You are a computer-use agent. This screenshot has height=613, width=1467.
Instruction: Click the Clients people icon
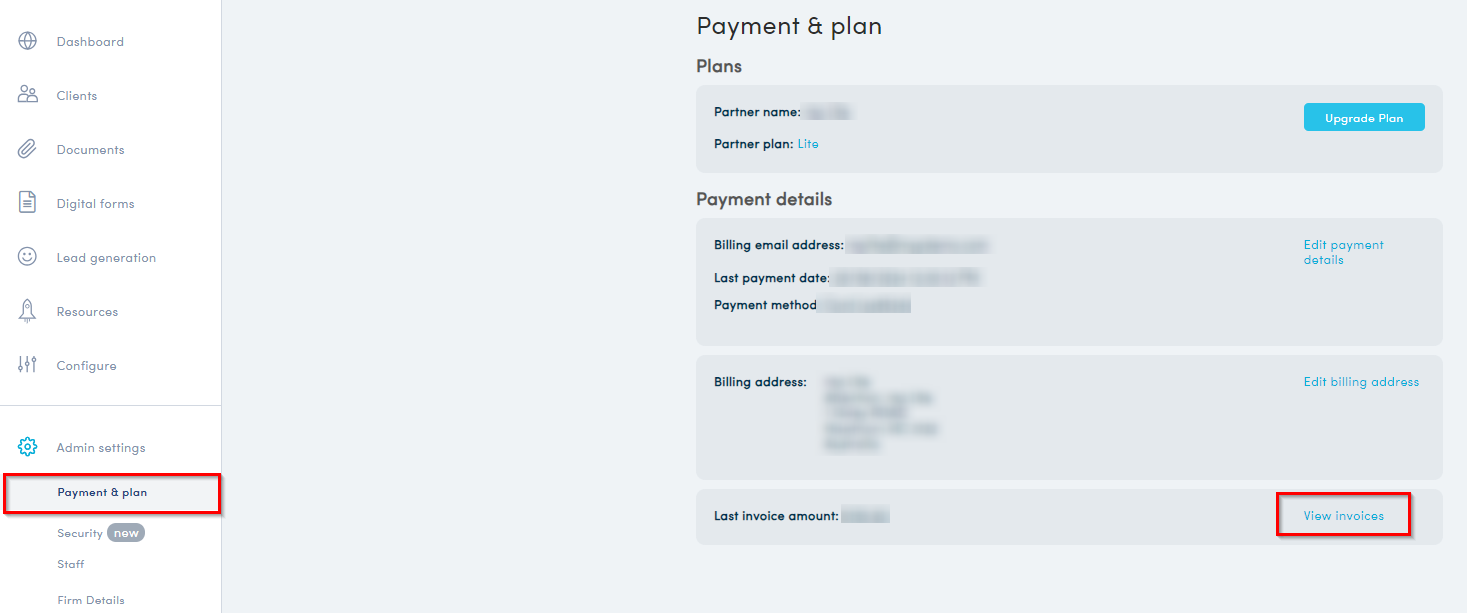click(28, 96)
